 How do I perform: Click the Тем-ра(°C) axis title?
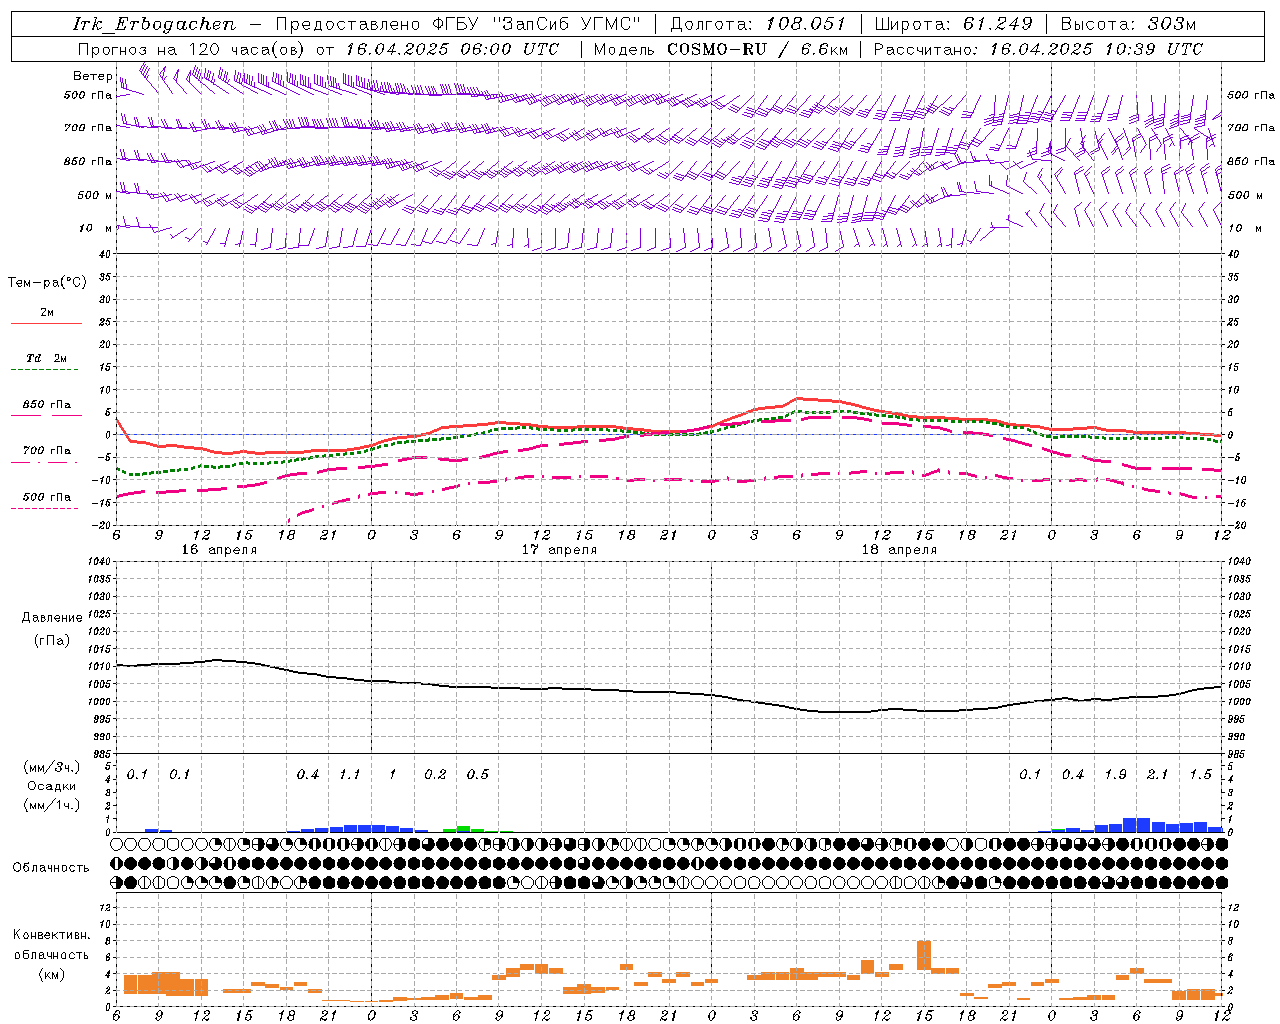coord(47,283)
